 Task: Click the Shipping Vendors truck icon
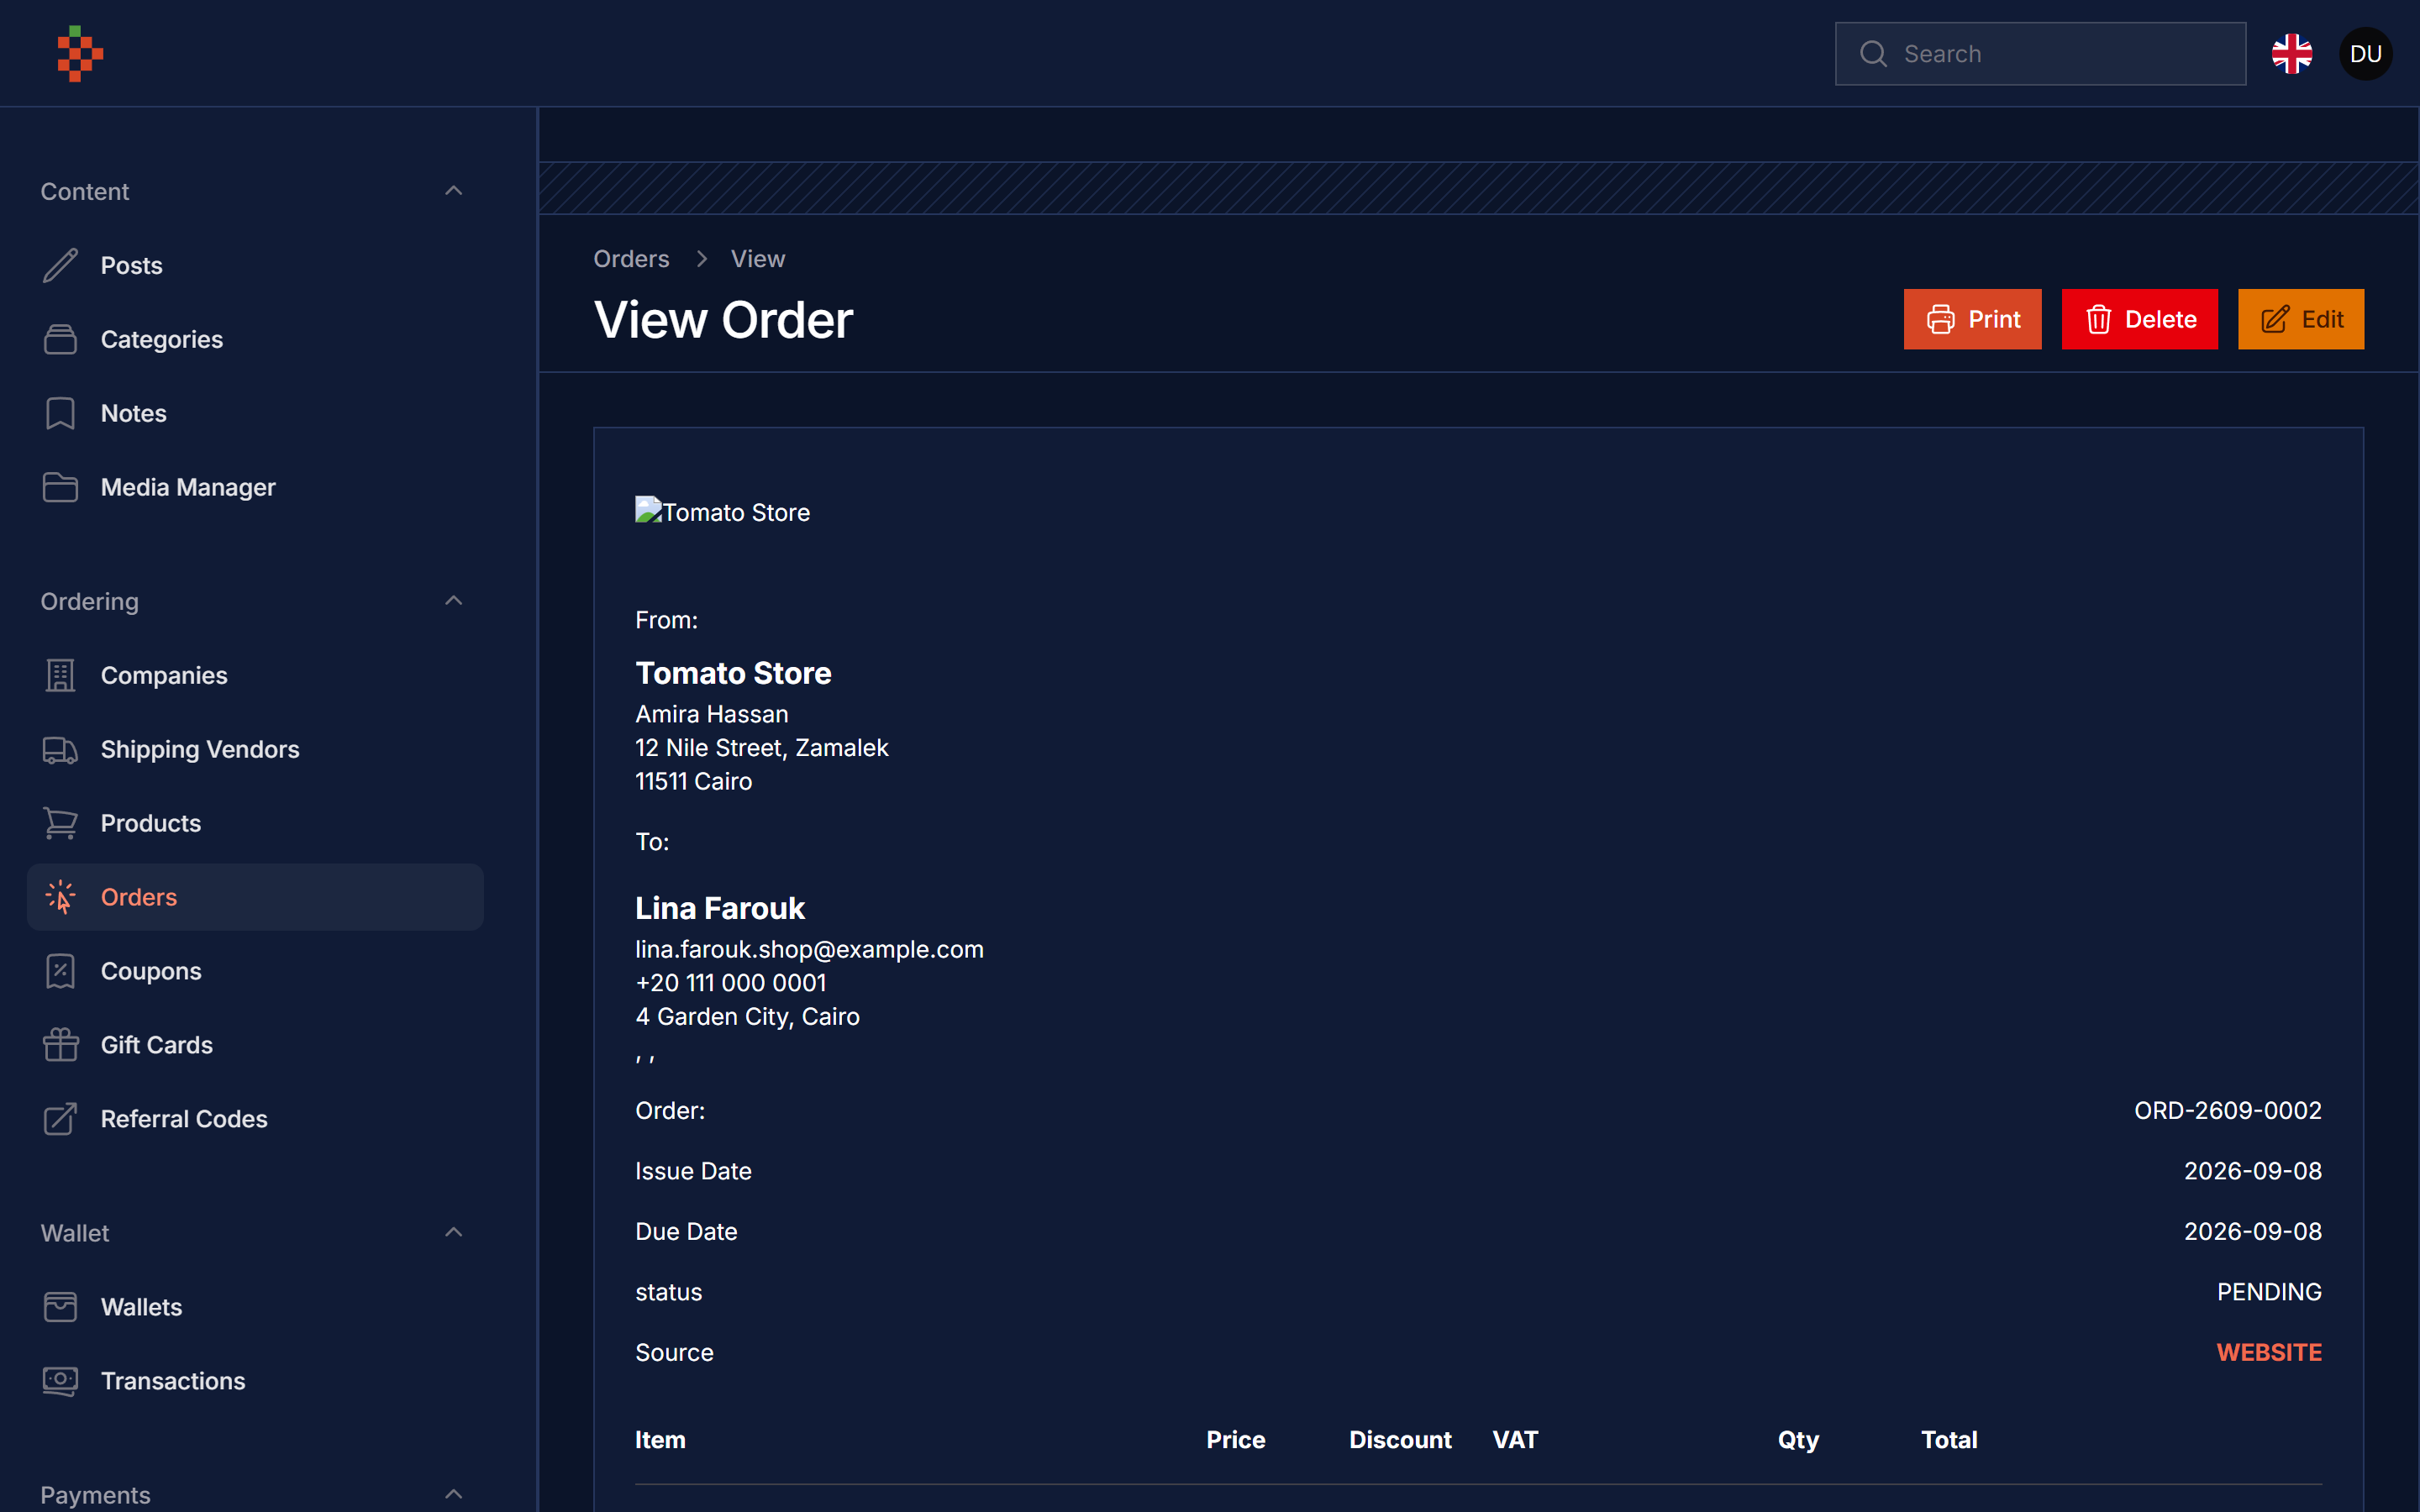(x=60, y=750)
